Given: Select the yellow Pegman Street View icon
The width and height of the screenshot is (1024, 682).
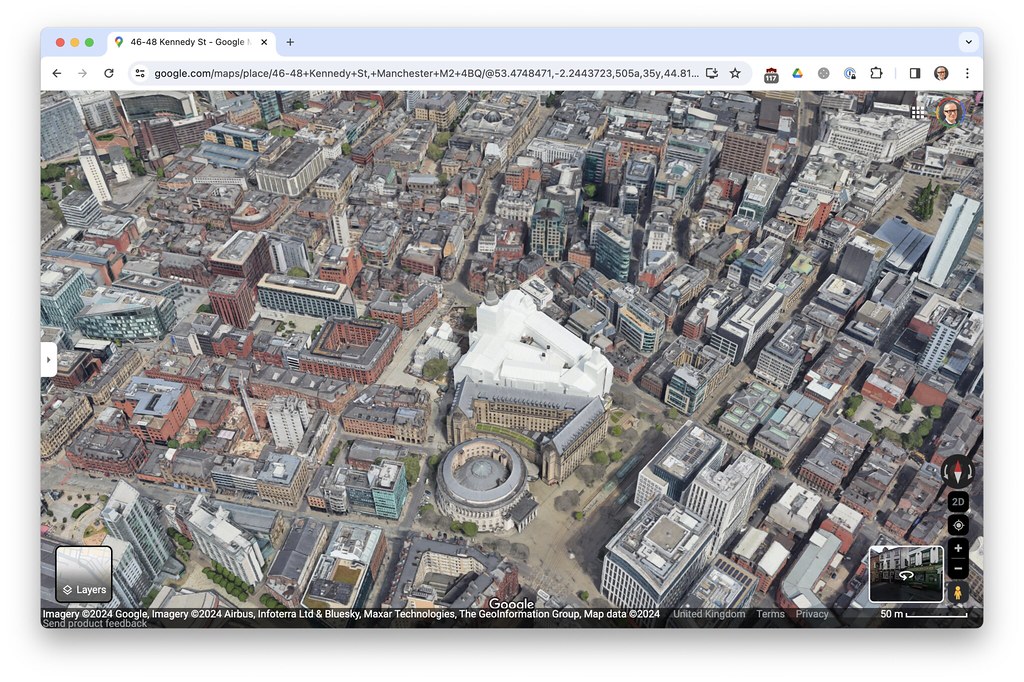Looking at the screenshot, I should (x=957, y=592).
